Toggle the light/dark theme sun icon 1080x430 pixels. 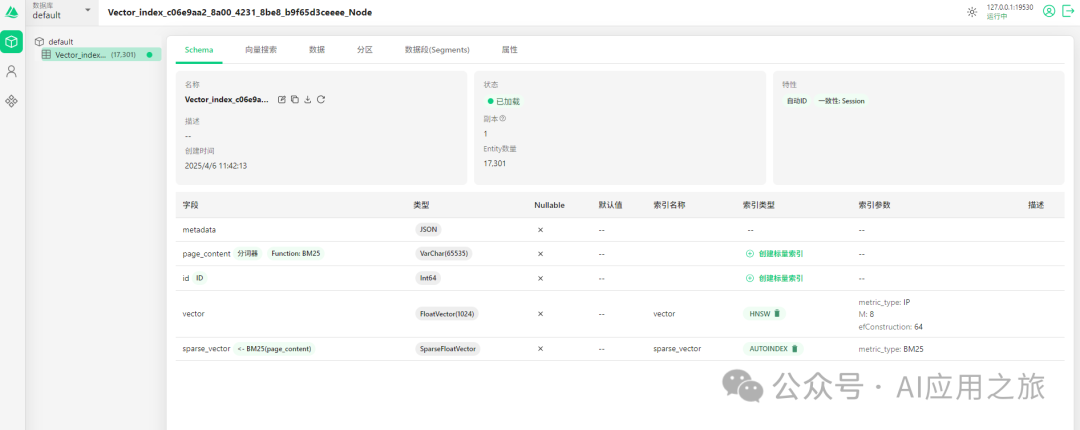click(972, 12)
